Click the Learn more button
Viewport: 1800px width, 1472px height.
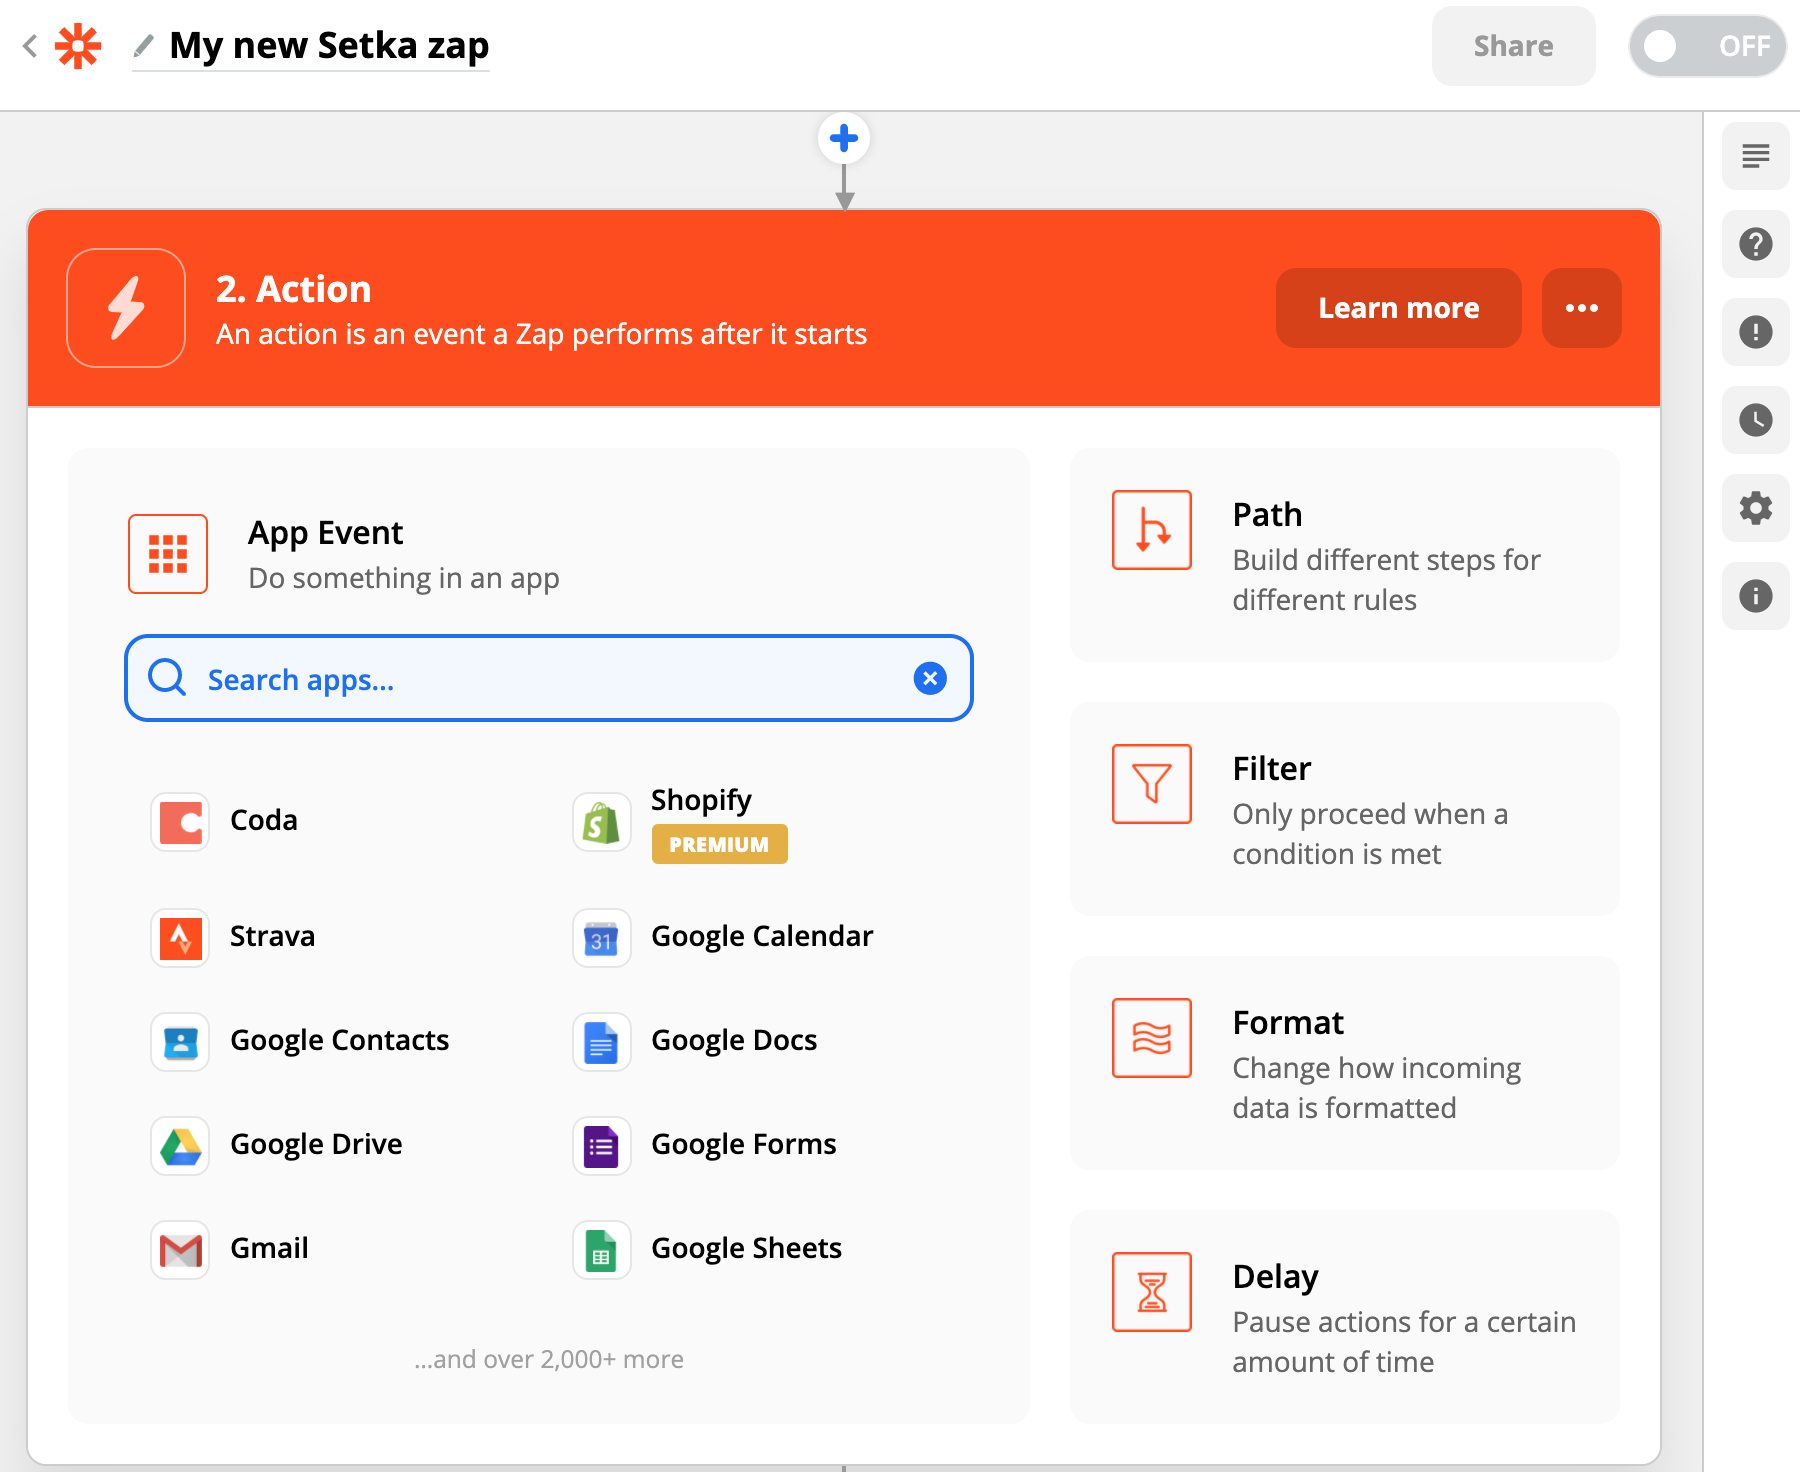pyautogui.click(x=1398, y=308)
